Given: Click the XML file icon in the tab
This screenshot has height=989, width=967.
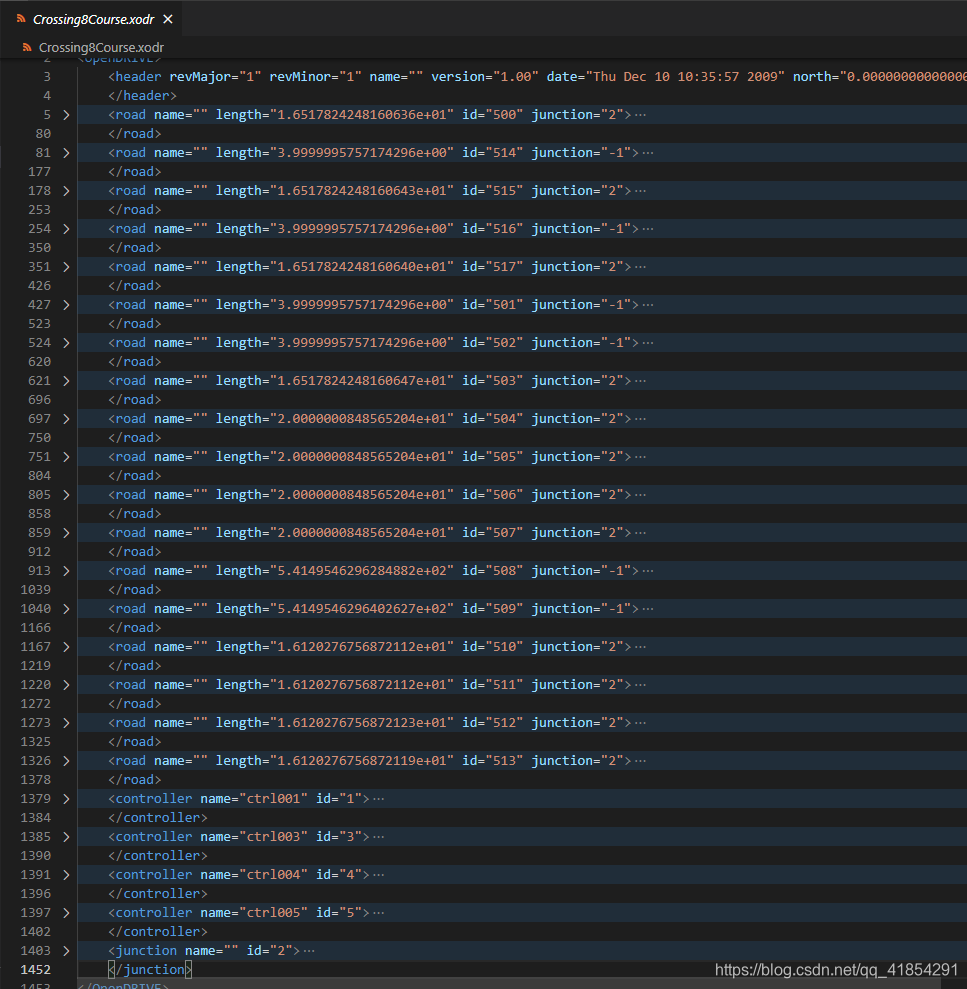Looking at the screenshot, I should (21, 19).
